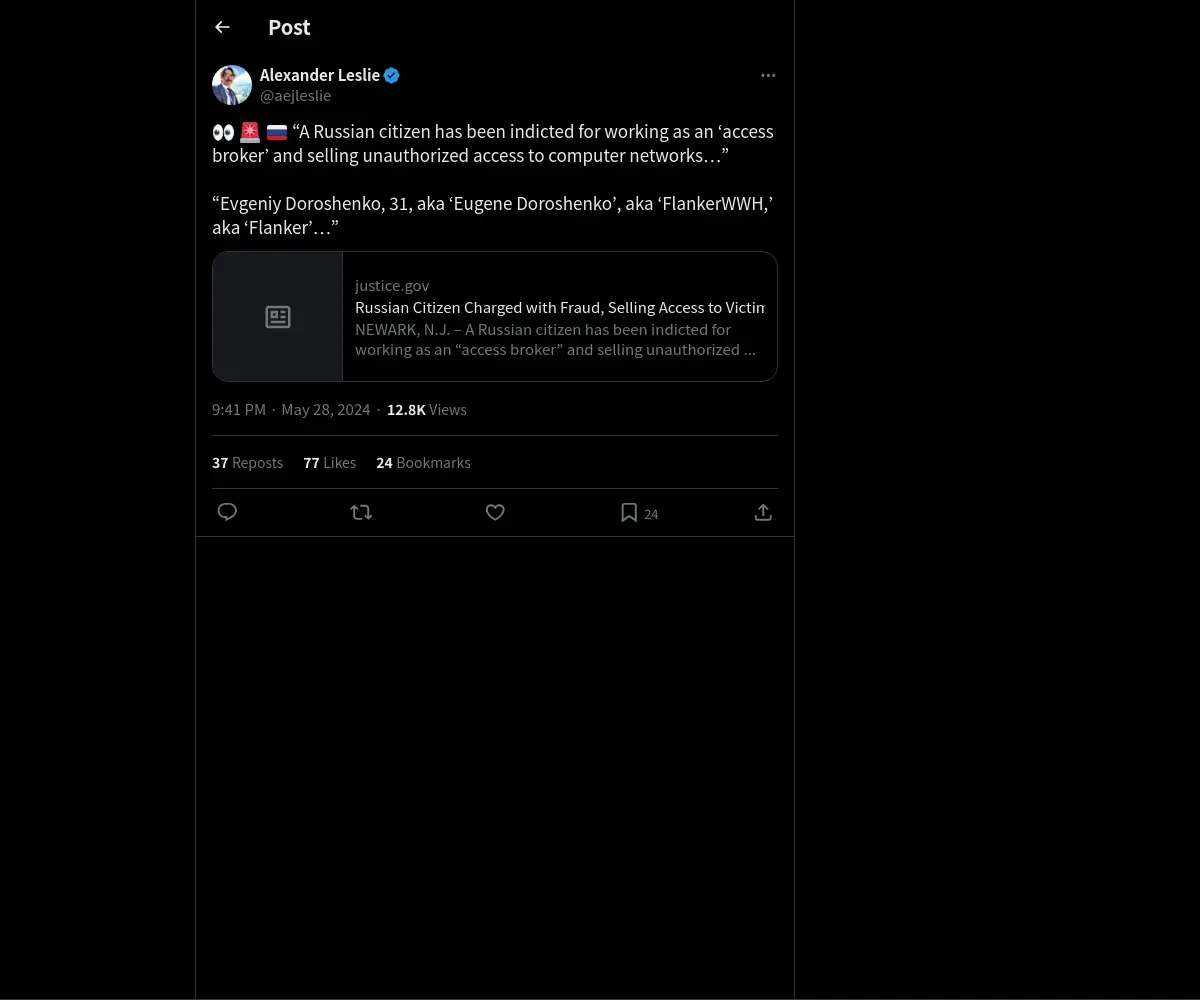Click the Post header title
Viewport: 1200px width, 1000px height.
pyautogui.click(x=289, y=27)
